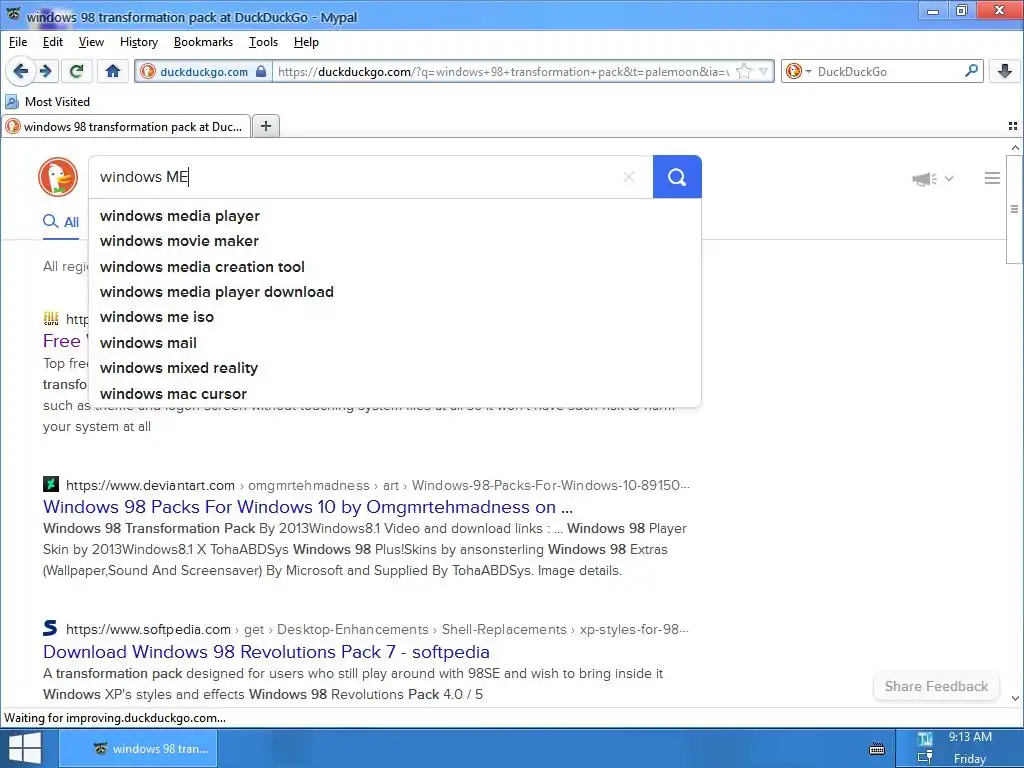Choose suggestion windows mixed reality

click(x=394, y=368)
